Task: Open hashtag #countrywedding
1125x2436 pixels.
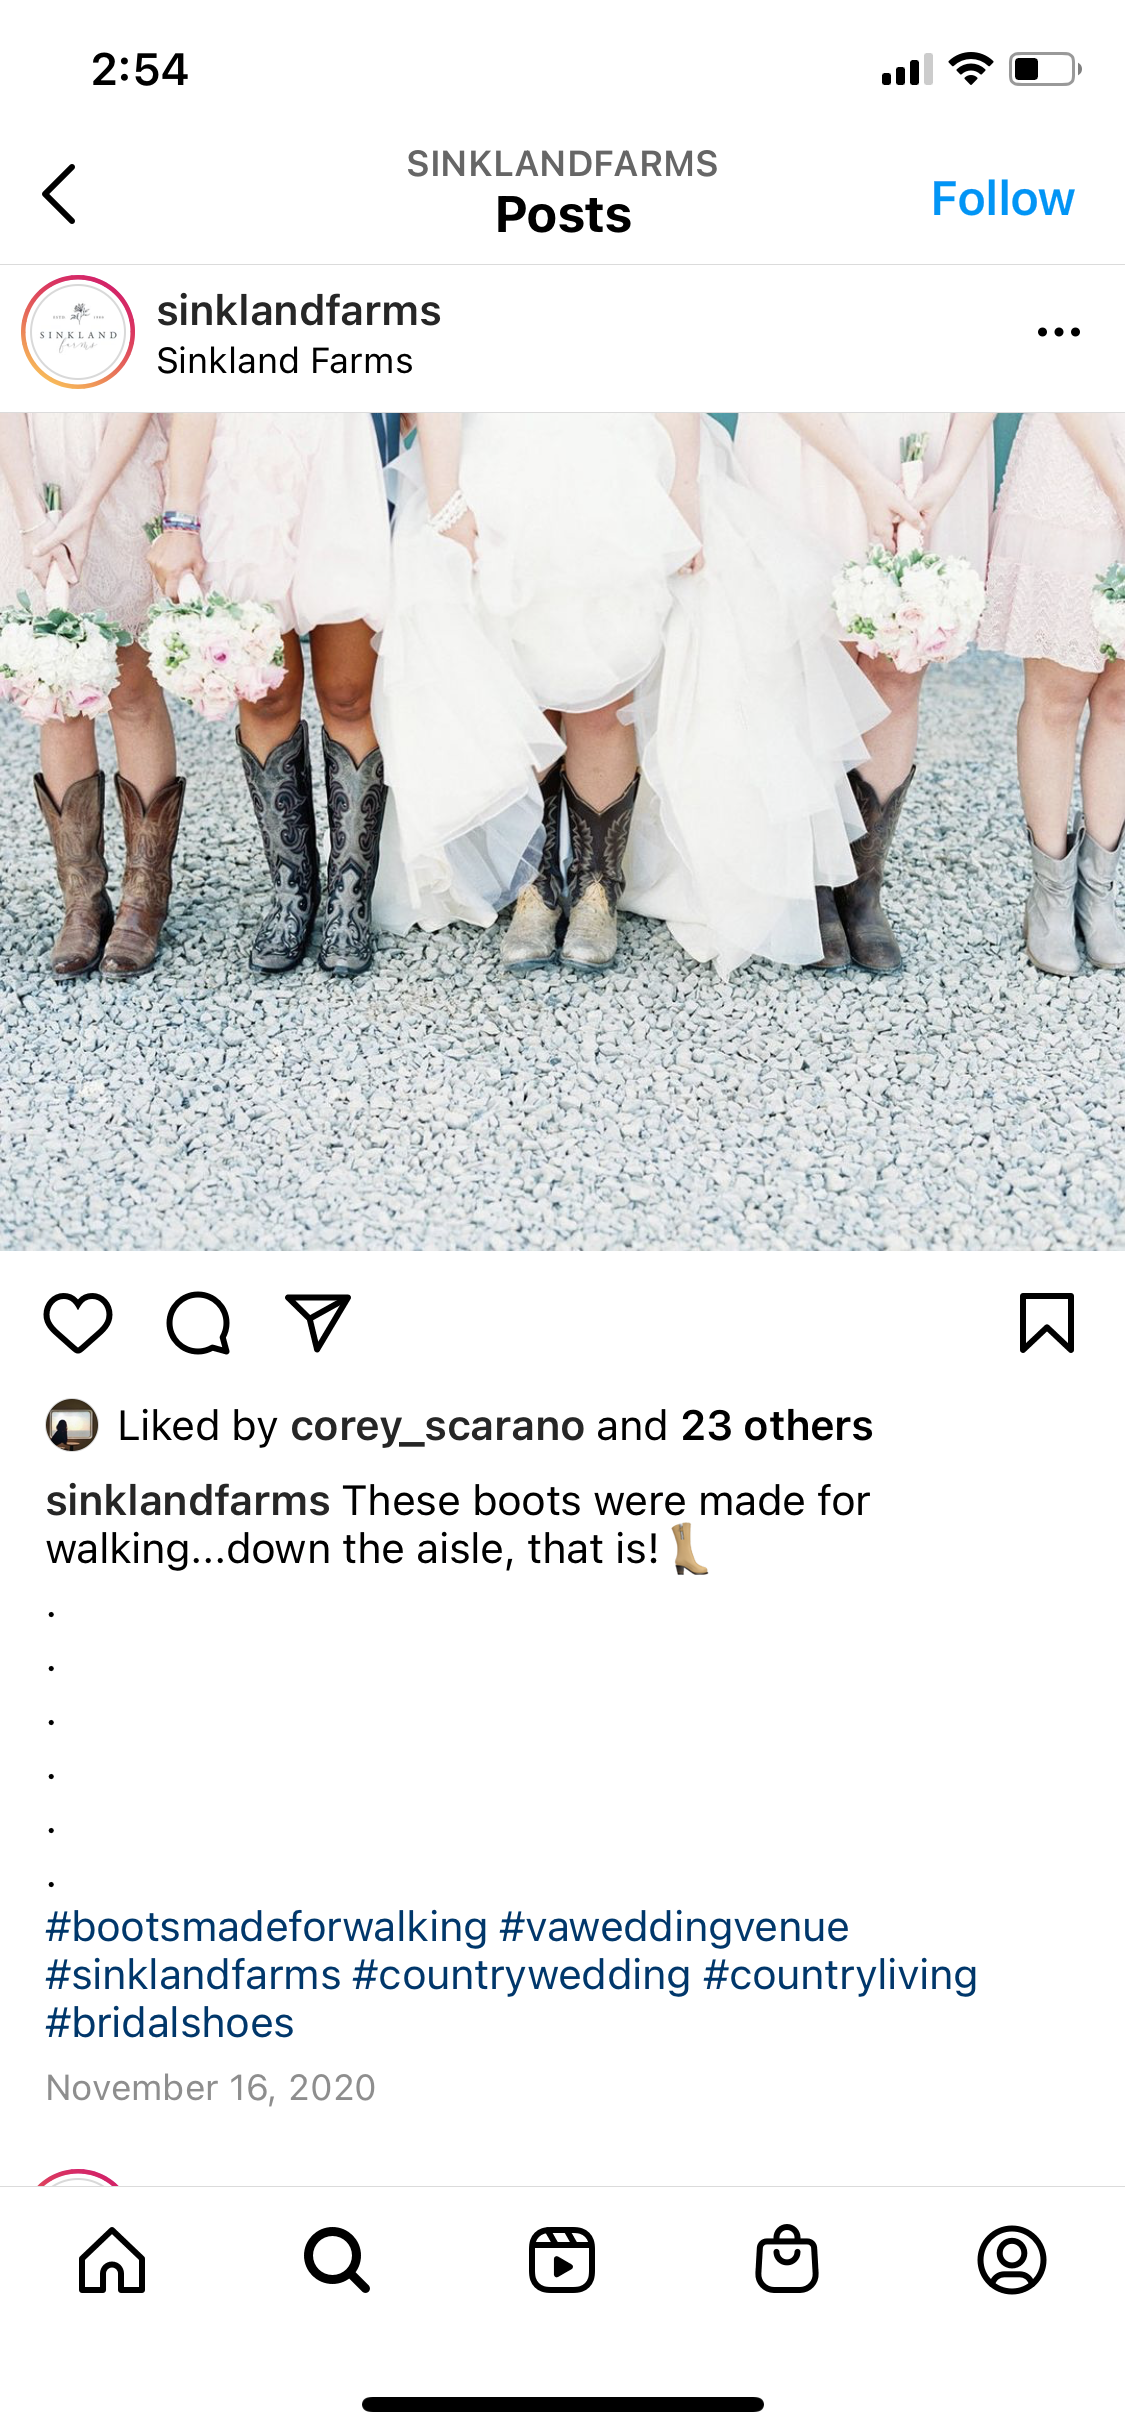Action: coord(522,1975)
